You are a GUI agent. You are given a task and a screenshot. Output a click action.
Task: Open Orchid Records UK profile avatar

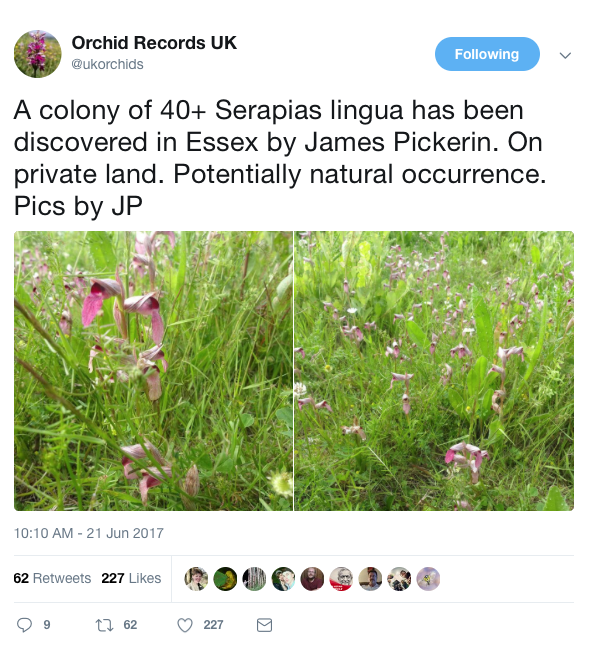(x=38, y=54)
